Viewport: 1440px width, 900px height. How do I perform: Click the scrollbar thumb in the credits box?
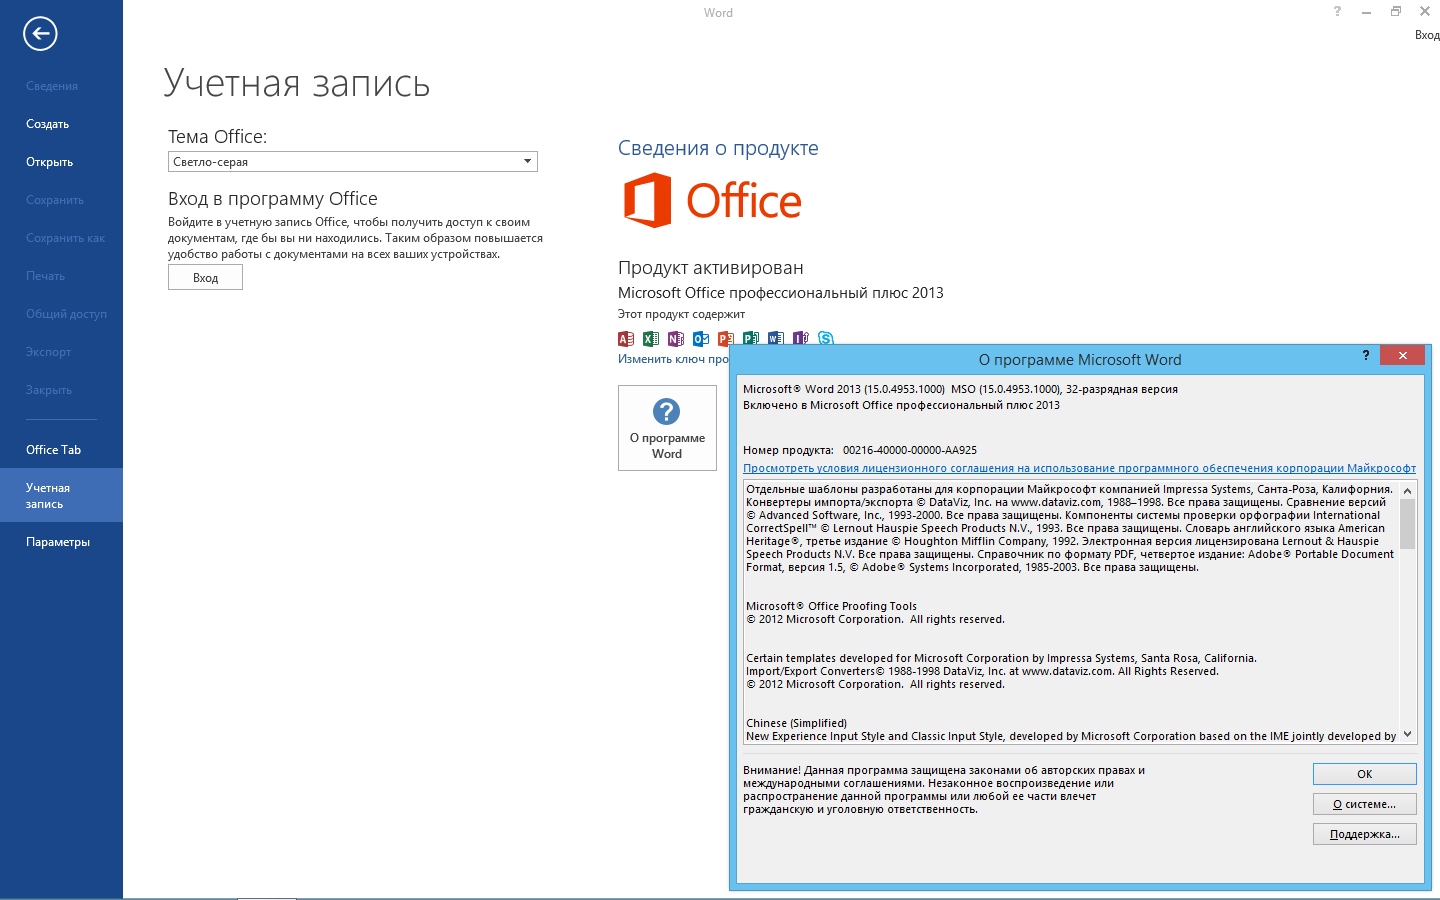[x=1408, y=524]
